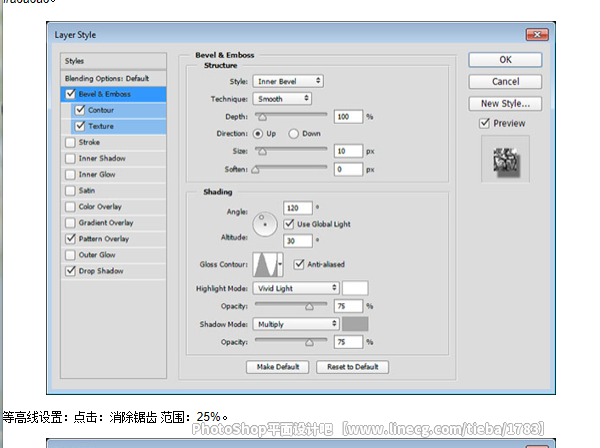The width and height of the screenshot is (600, 448).
Task: Toggle the Texture checkbox
Action: coord(80,126)
